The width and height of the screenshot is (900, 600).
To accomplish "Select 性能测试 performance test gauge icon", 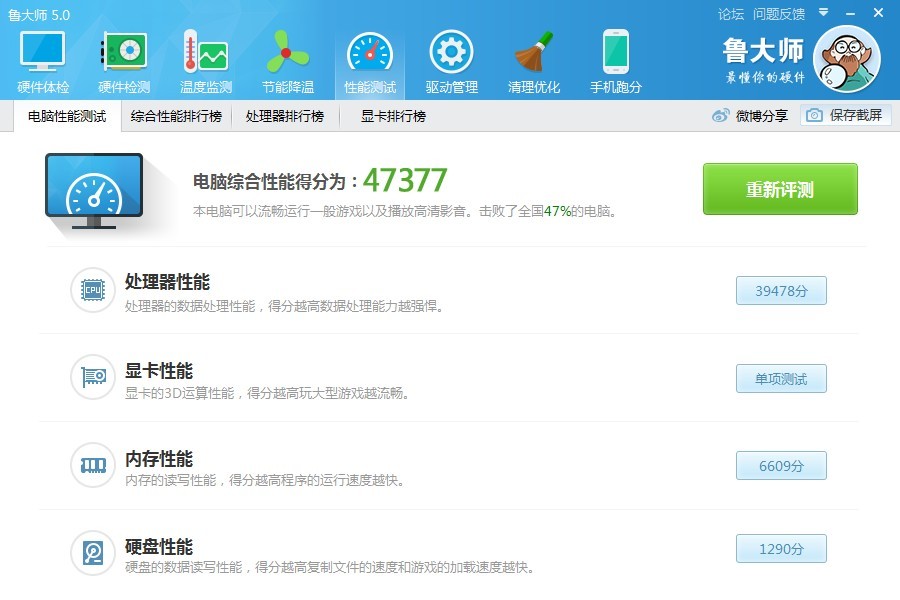I will tap(370, 53).
